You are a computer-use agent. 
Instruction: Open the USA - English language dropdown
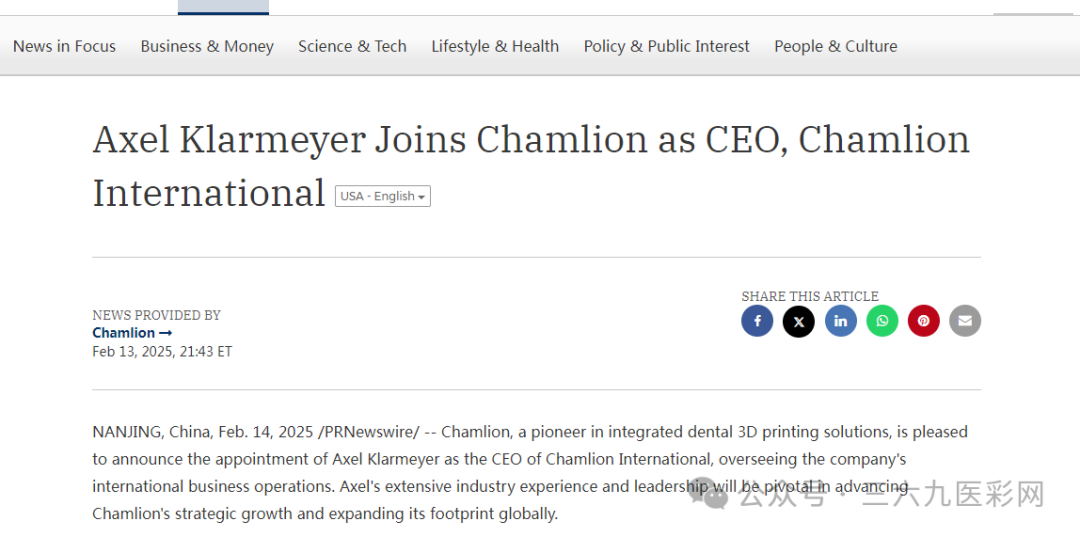coord(383,196)
